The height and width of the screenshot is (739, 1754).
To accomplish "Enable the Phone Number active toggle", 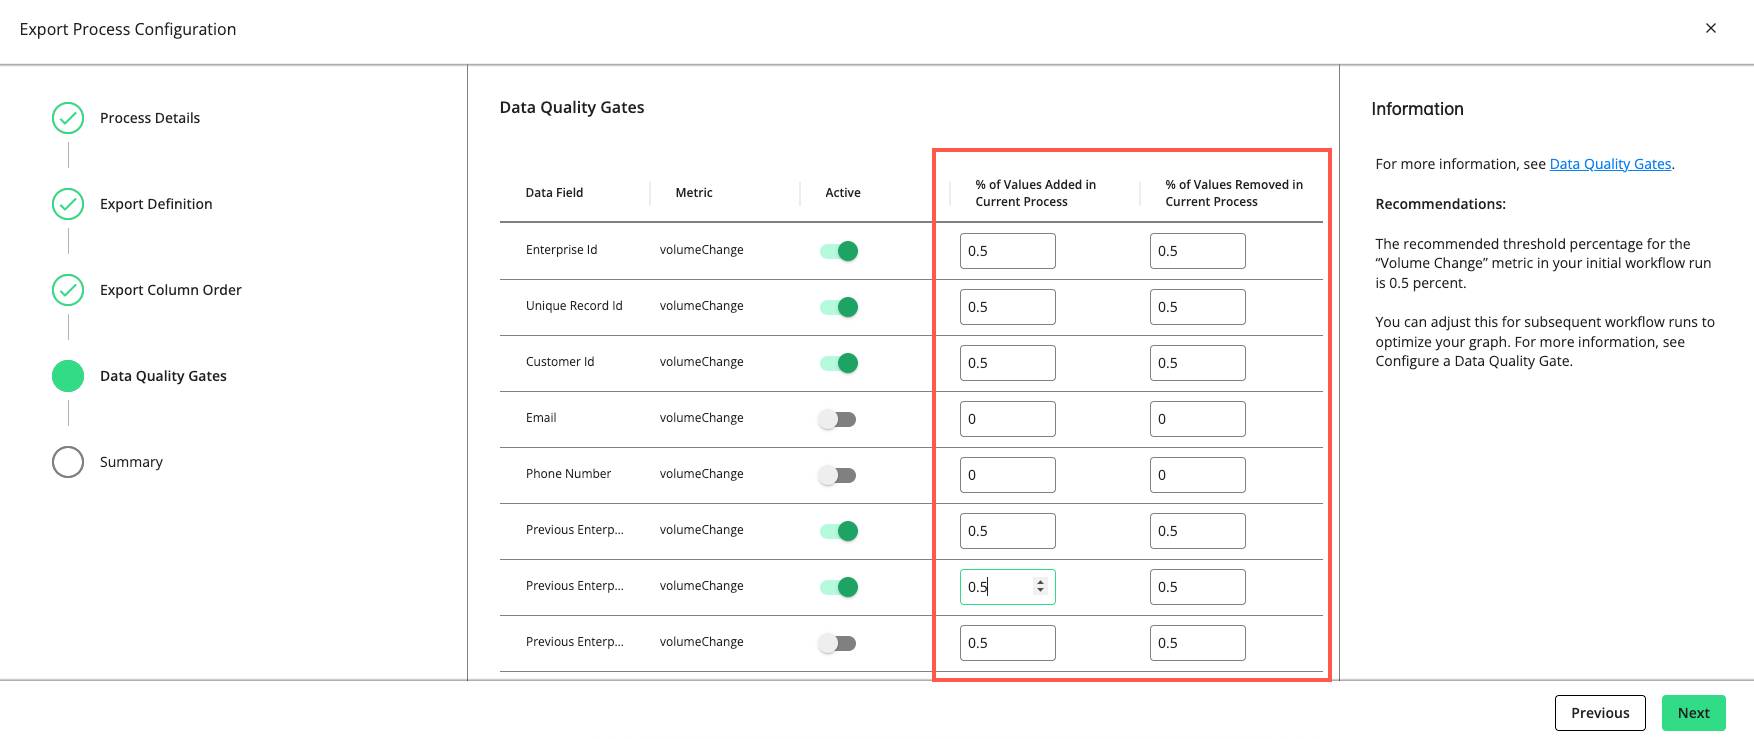I will 837,475.
